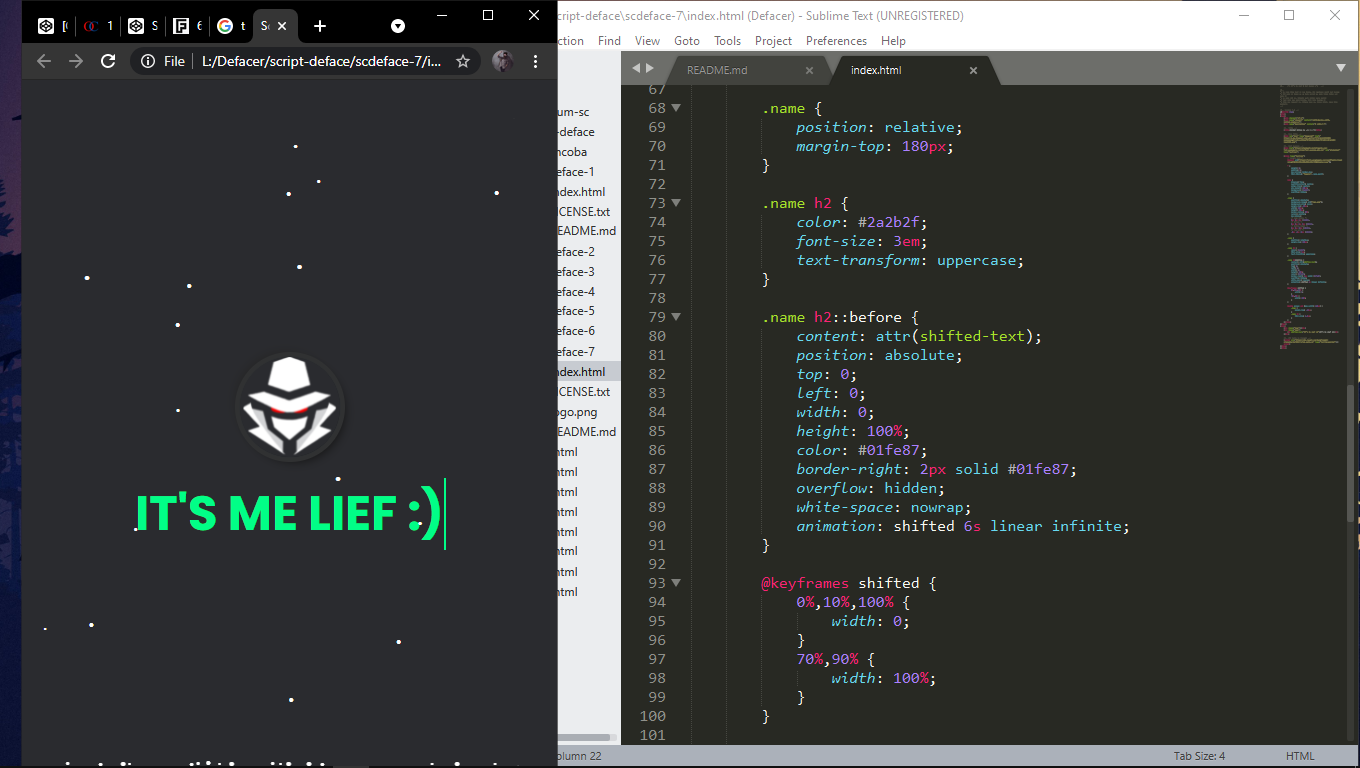Reload the current page in Chrome
Image resolution: width=1360 pixels, height=768 pixels.
click(108, 61)
